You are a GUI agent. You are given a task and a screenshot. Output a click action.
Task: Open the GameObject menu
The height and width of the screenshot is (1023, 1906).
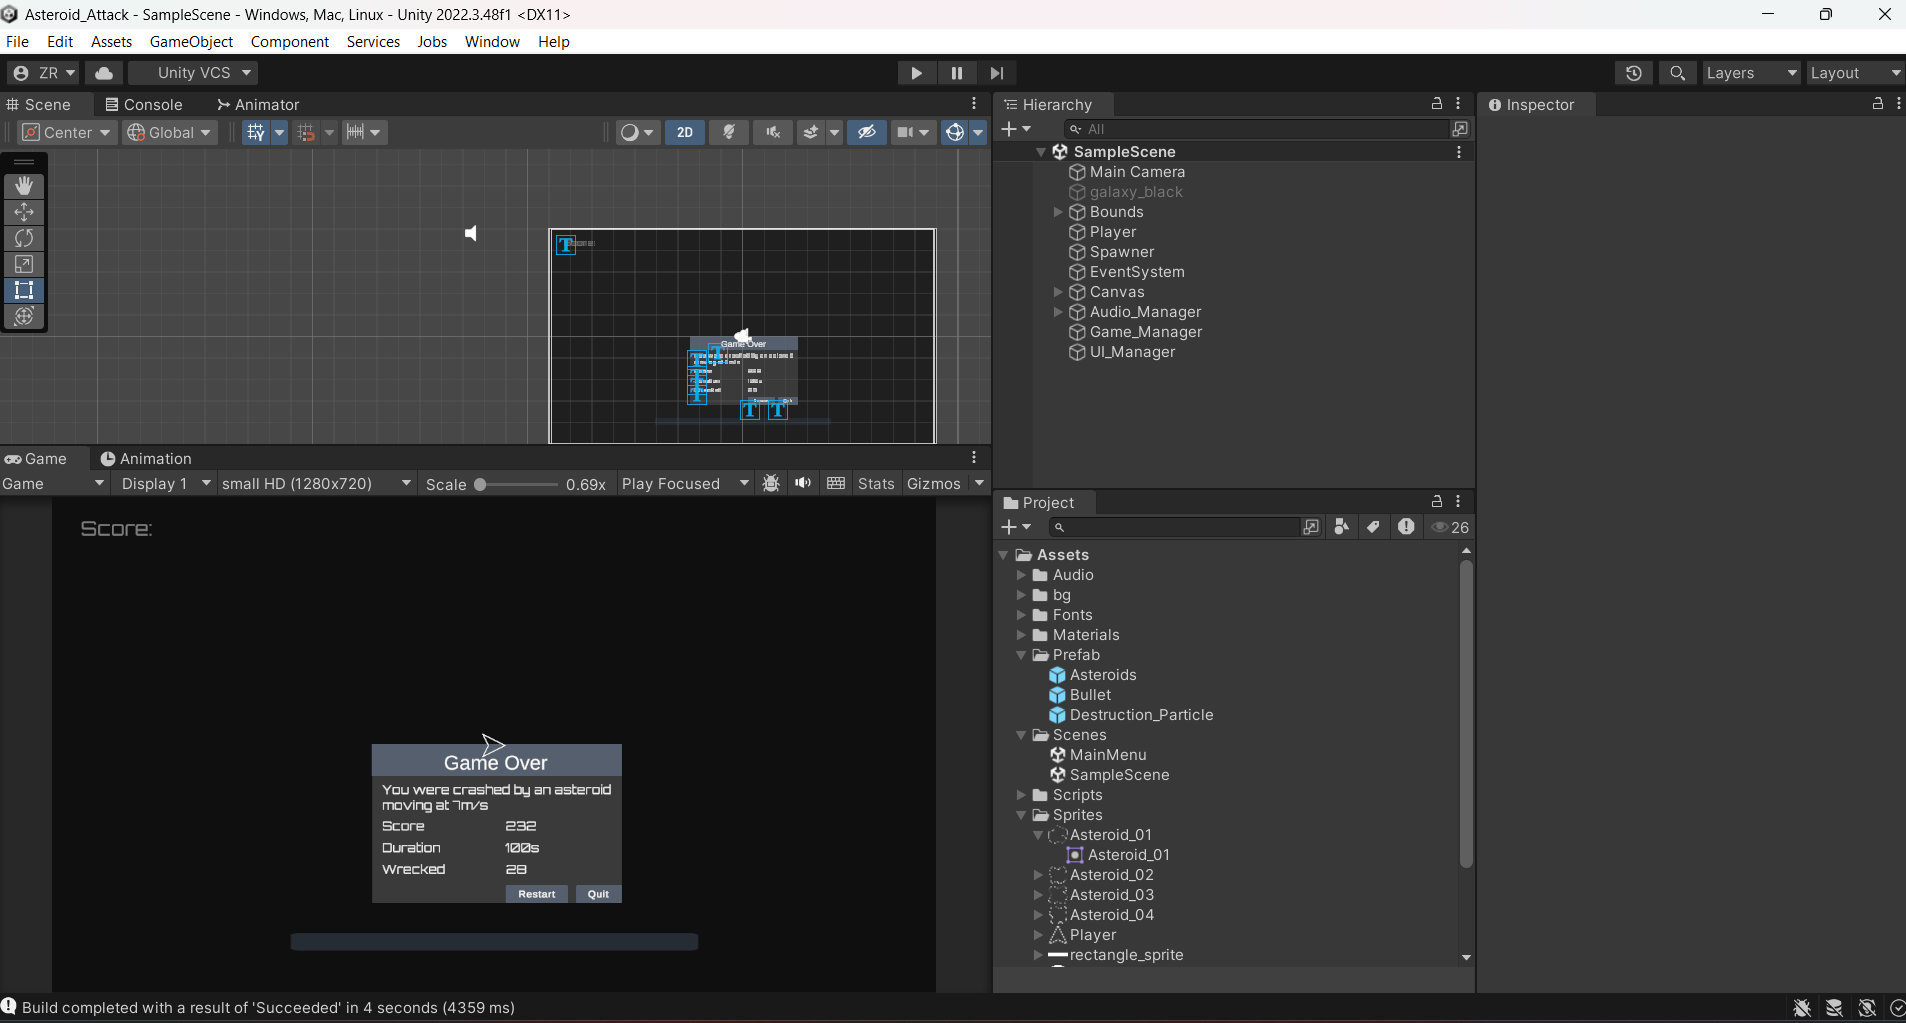click(x=191, y=42)
